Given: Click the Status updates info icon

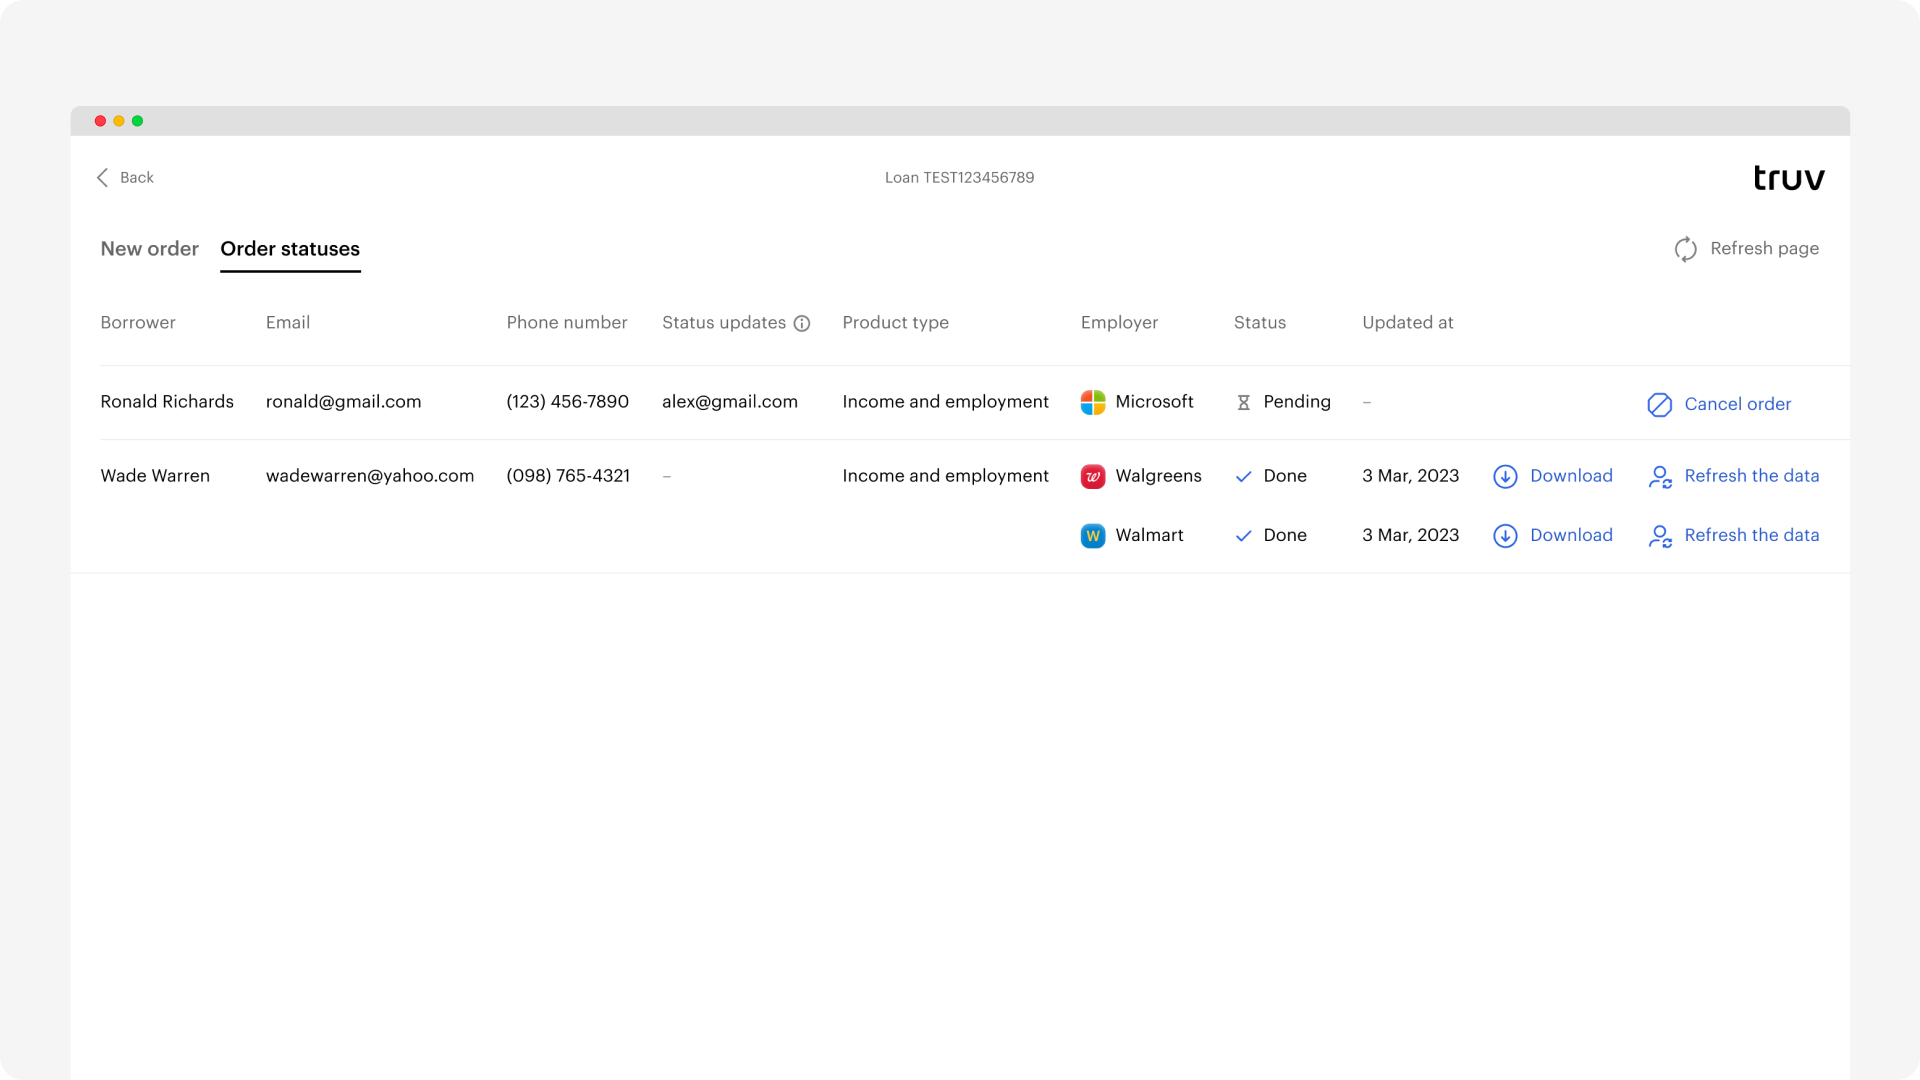Looking at the screenshot, I should (x=801, y=323).
